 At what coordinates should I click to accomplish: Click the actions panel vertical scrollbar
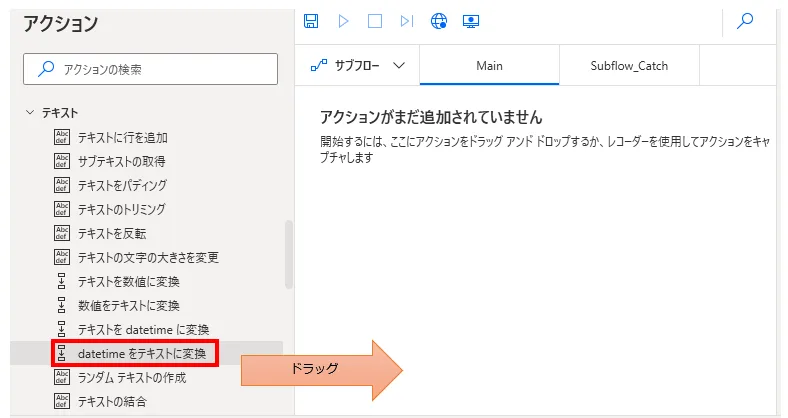click(x=289, y=255)
